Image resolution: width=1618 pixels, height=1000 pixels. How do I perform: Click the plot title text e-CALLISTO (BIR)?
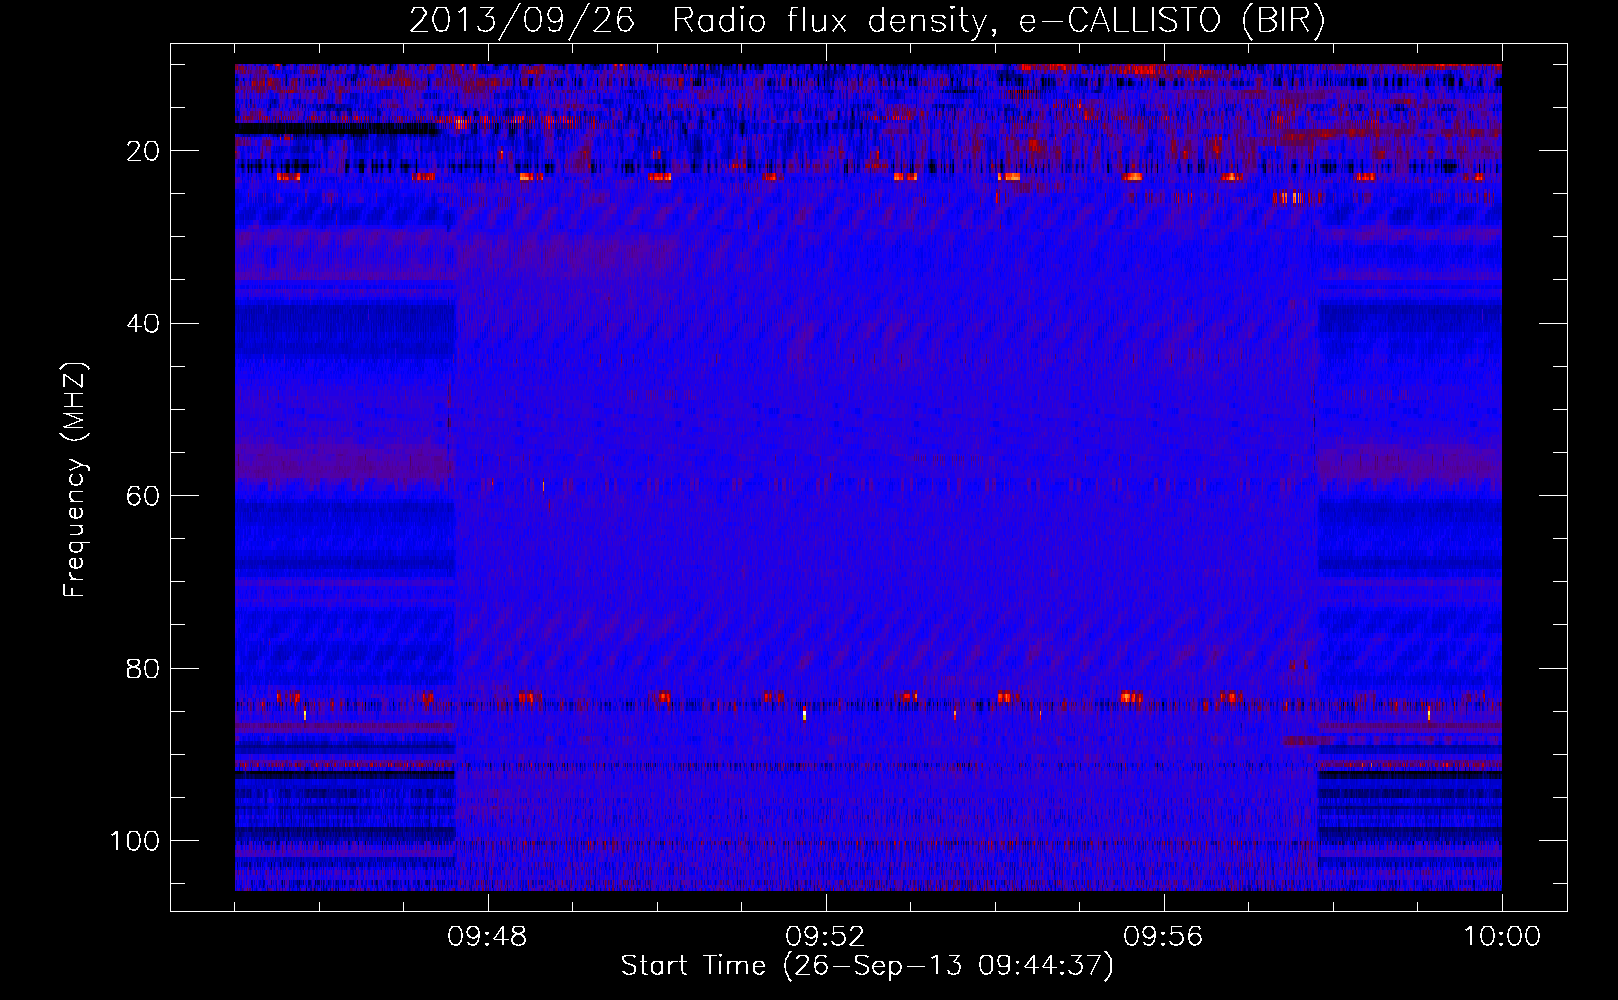[1171, 21]
